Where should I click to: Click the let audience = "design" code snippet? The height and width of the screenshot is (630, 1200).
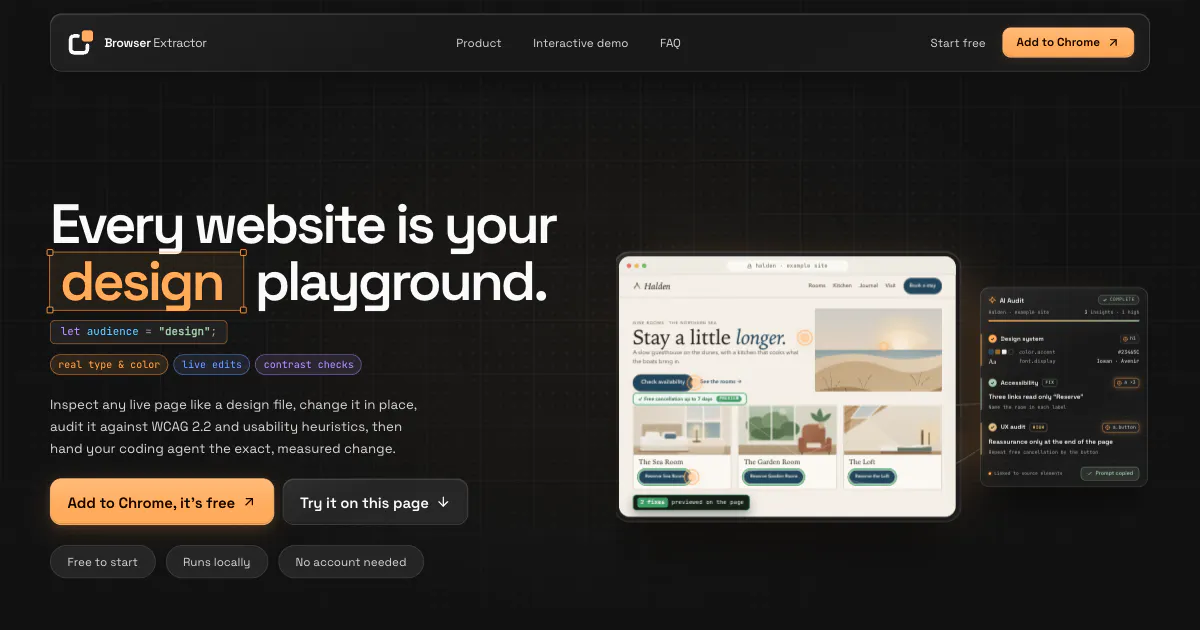138,331
